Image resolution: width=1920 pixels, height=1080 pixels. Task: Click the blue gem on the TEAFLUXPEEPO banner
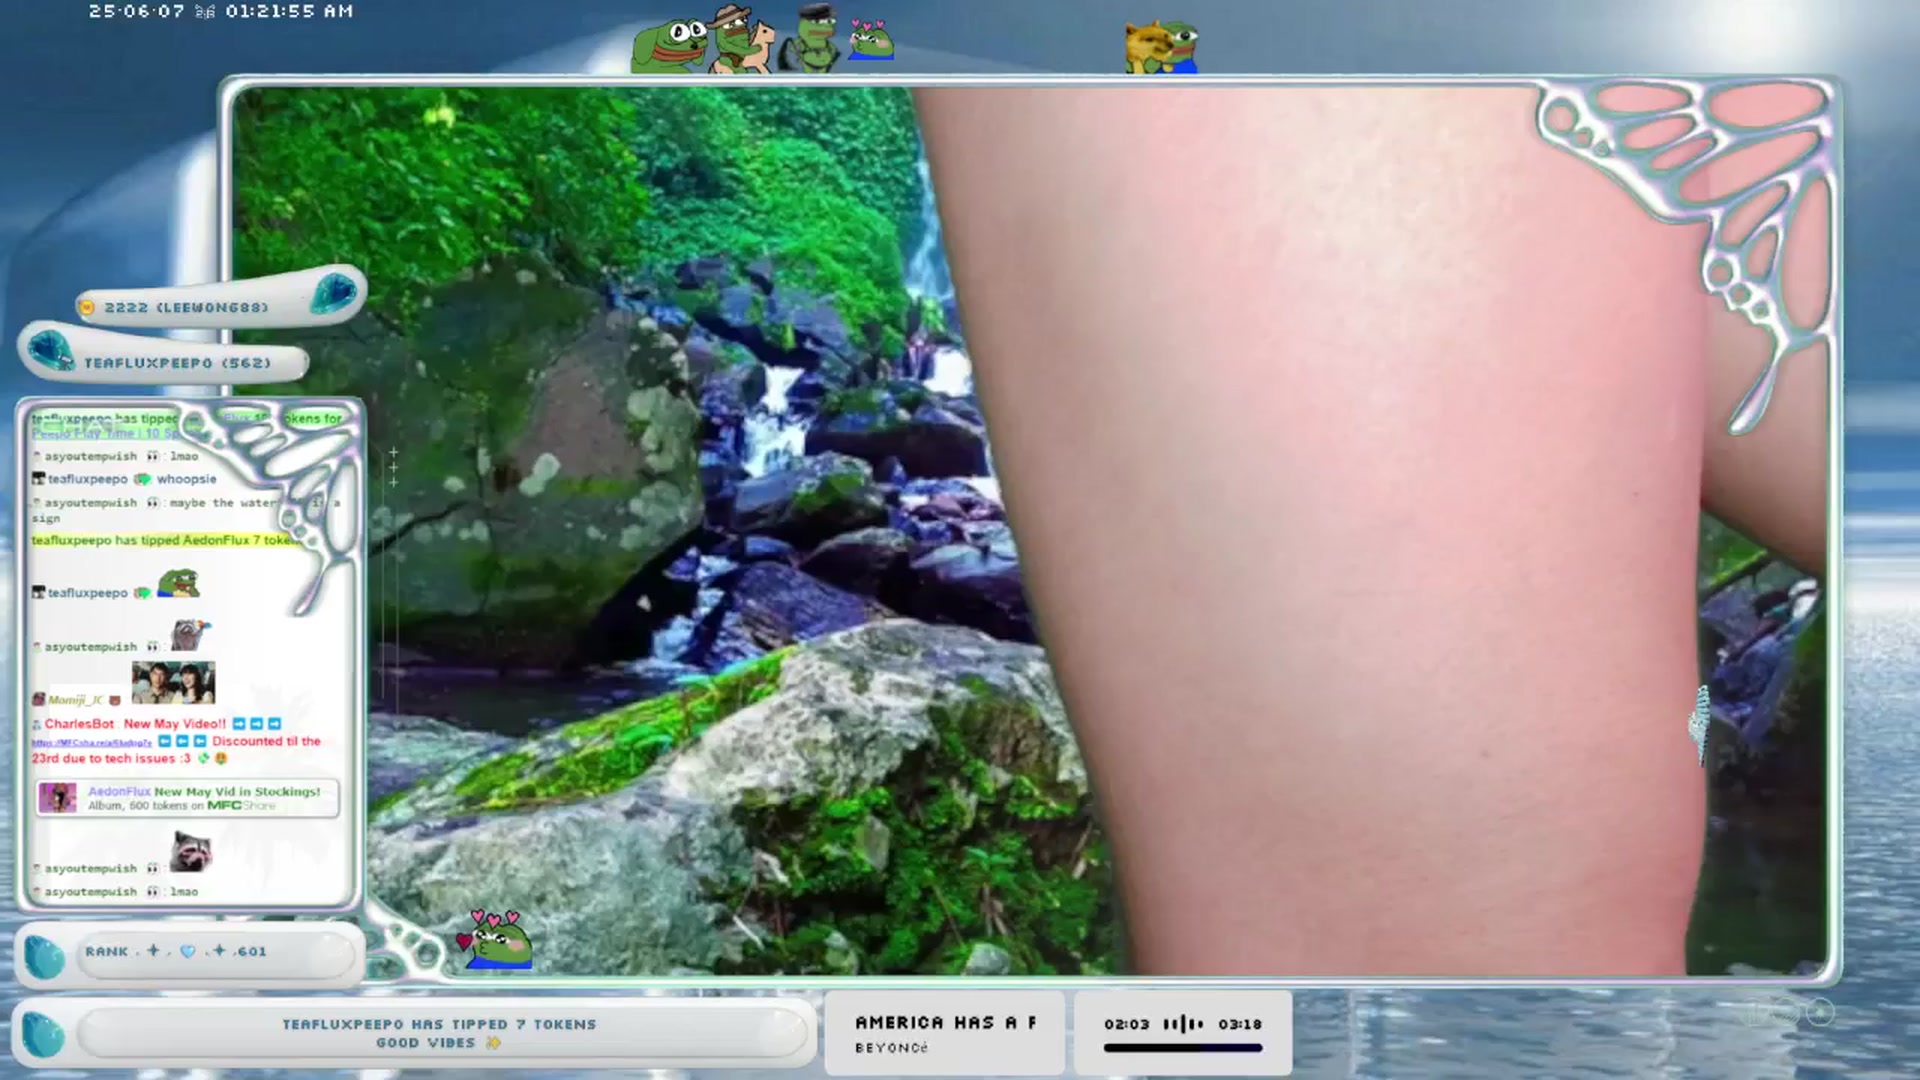pos(49,351)
